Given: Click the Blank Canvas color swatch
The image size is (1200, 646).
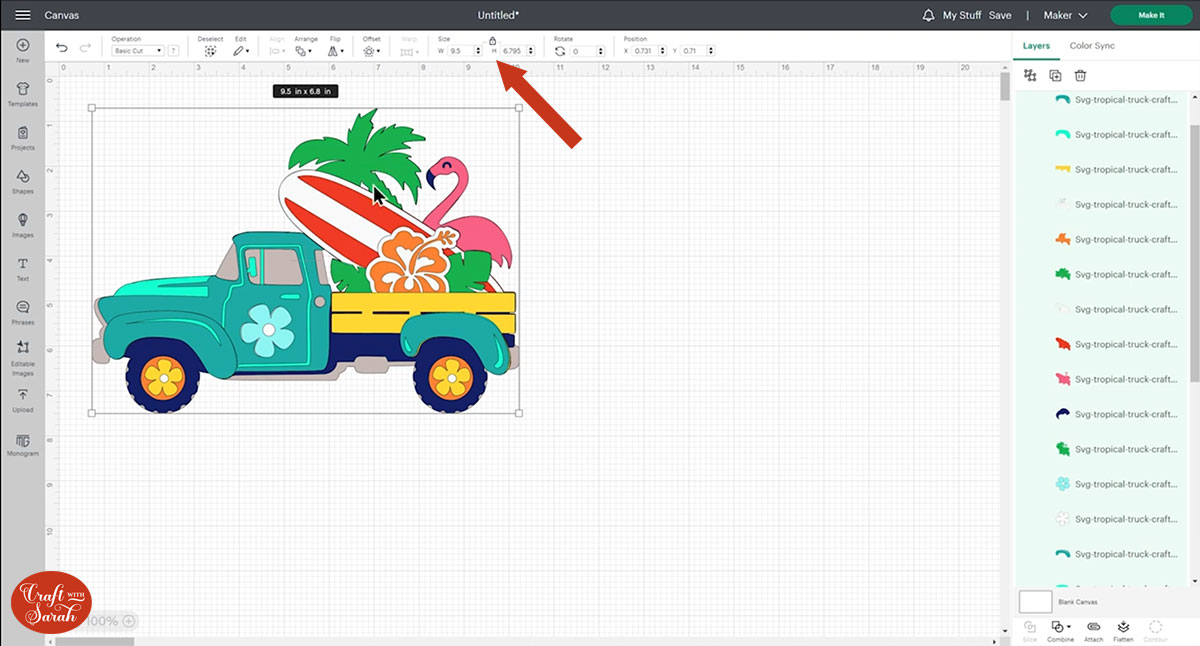Looking at the screenshot, I should 1035,601.
